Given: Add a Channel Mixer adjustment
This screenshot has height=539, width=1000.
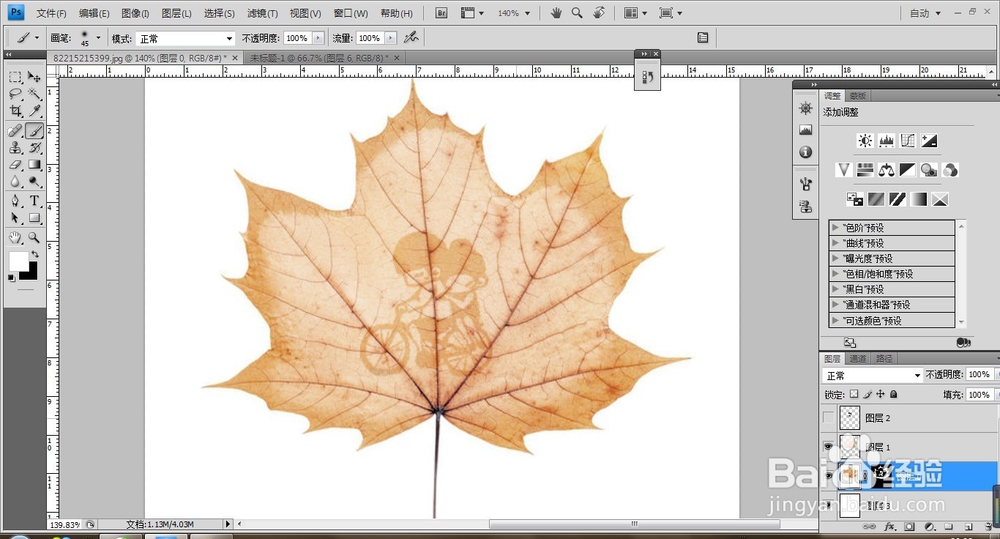Looking at the screenshot, I should [950, 170].
